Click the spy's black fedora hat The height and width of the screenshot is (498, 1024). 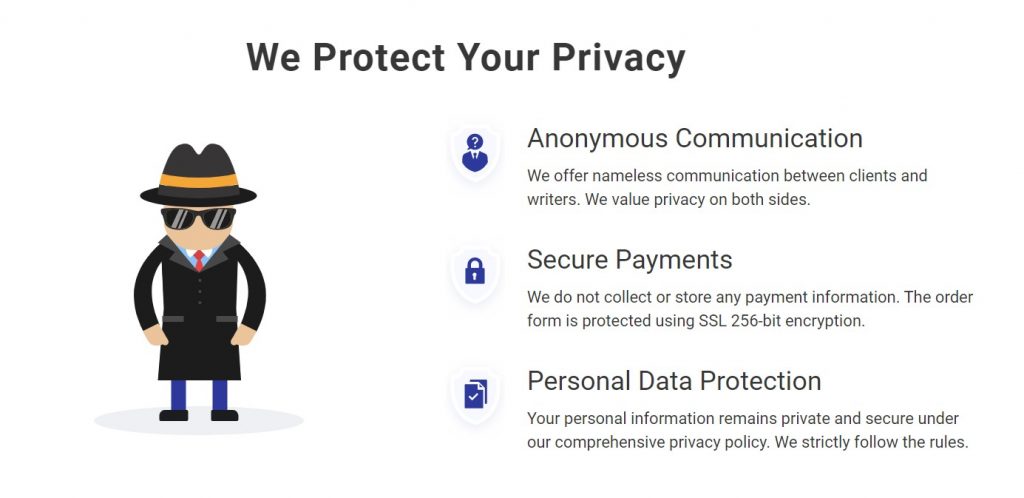tap(199, 175)
